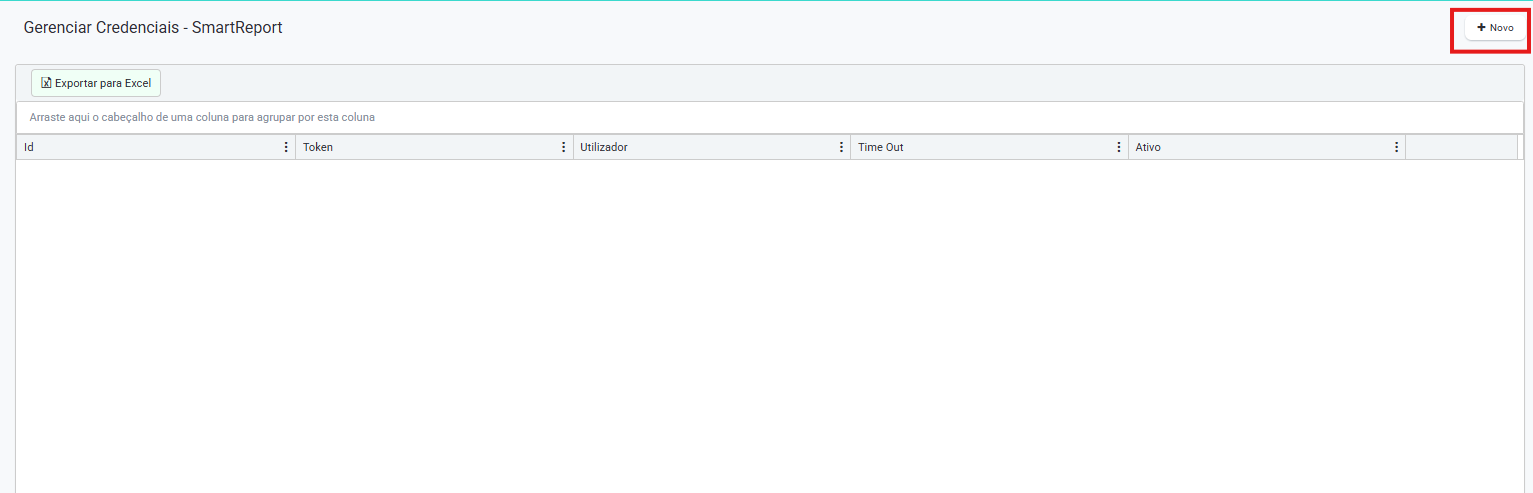Sort by the Ativo column header
1533x493 pixels.
coord(1148,147)
